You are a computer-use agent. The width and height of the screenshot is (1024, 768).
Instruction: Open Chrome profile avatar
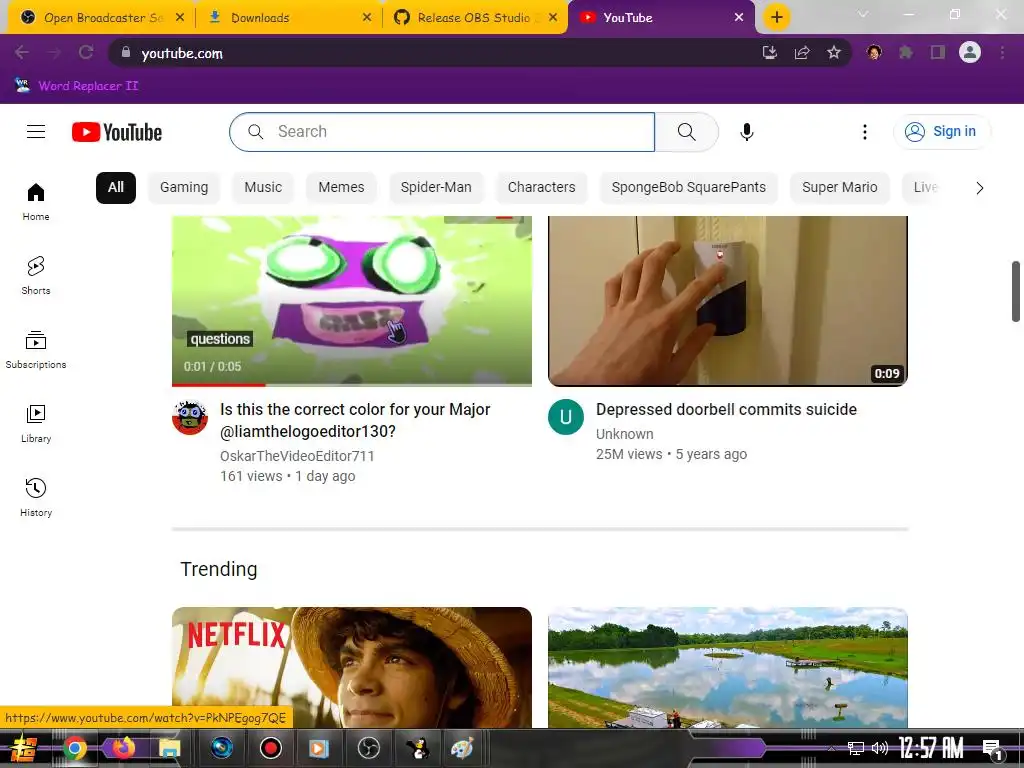coord(970,52)
